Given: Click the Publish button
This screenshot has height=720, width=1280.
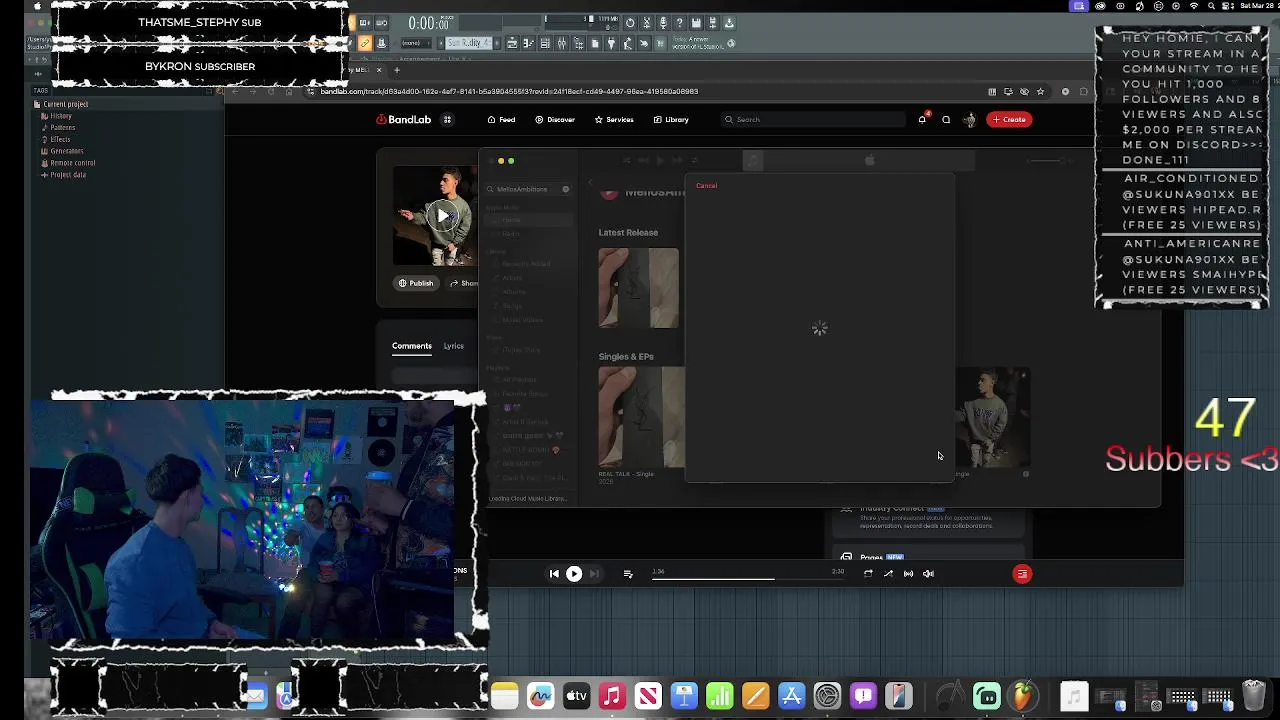Looking at the screenshot, I should click(x=416, y=283).
